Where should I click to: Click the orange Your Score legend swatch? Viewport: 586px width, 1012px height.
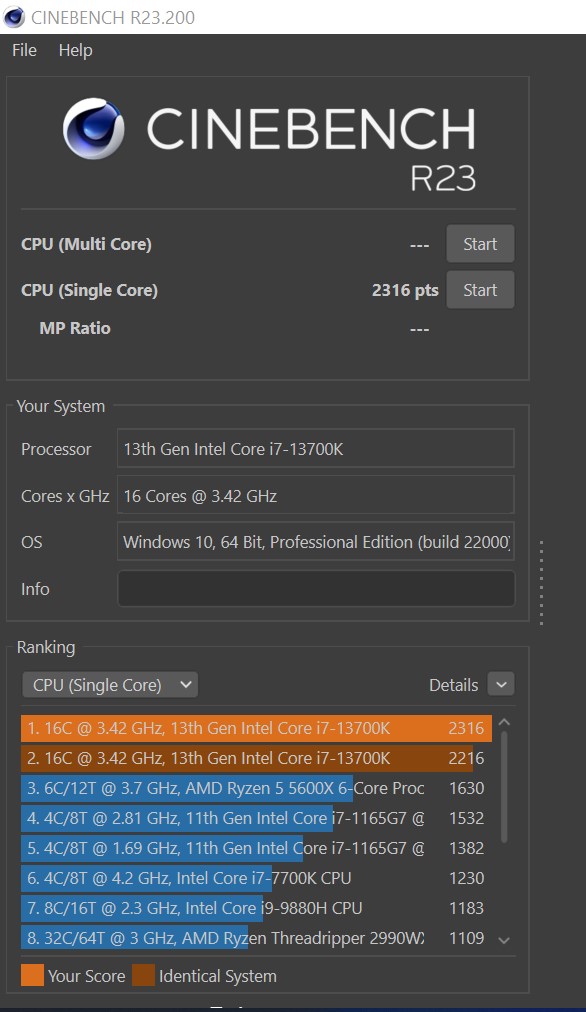click(x=32, y=975)
